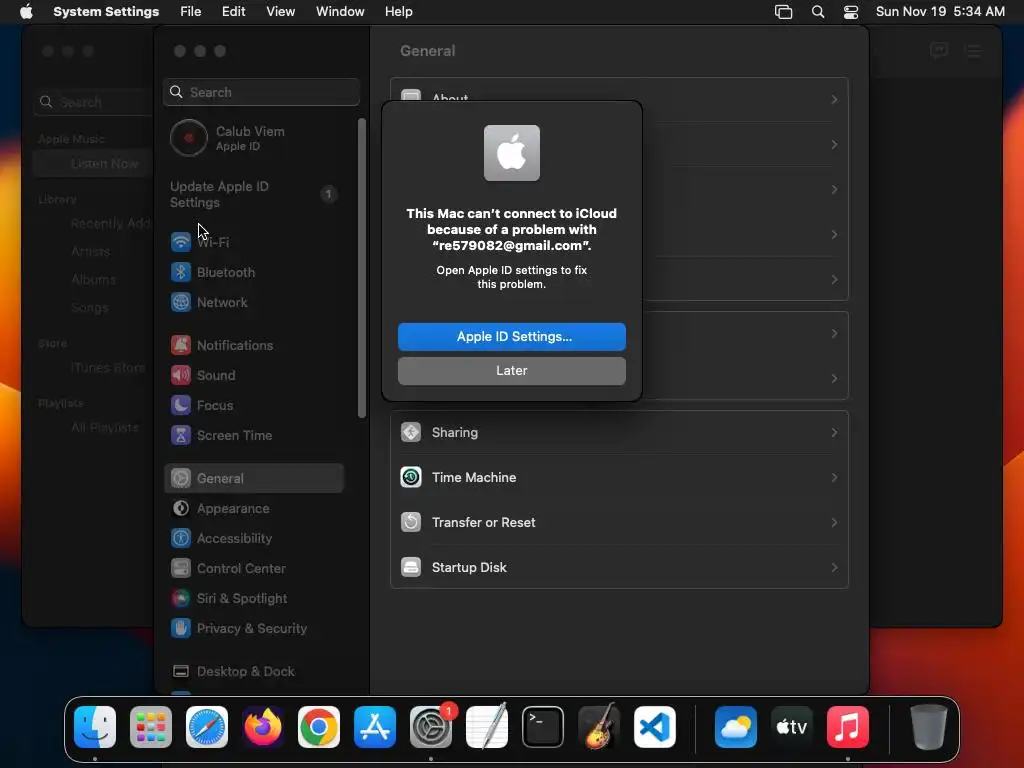The width and height of the screenshot is (1024, 768).
Task: Select Artists in Music window sidebar
Action: click(x=90, y=251)
